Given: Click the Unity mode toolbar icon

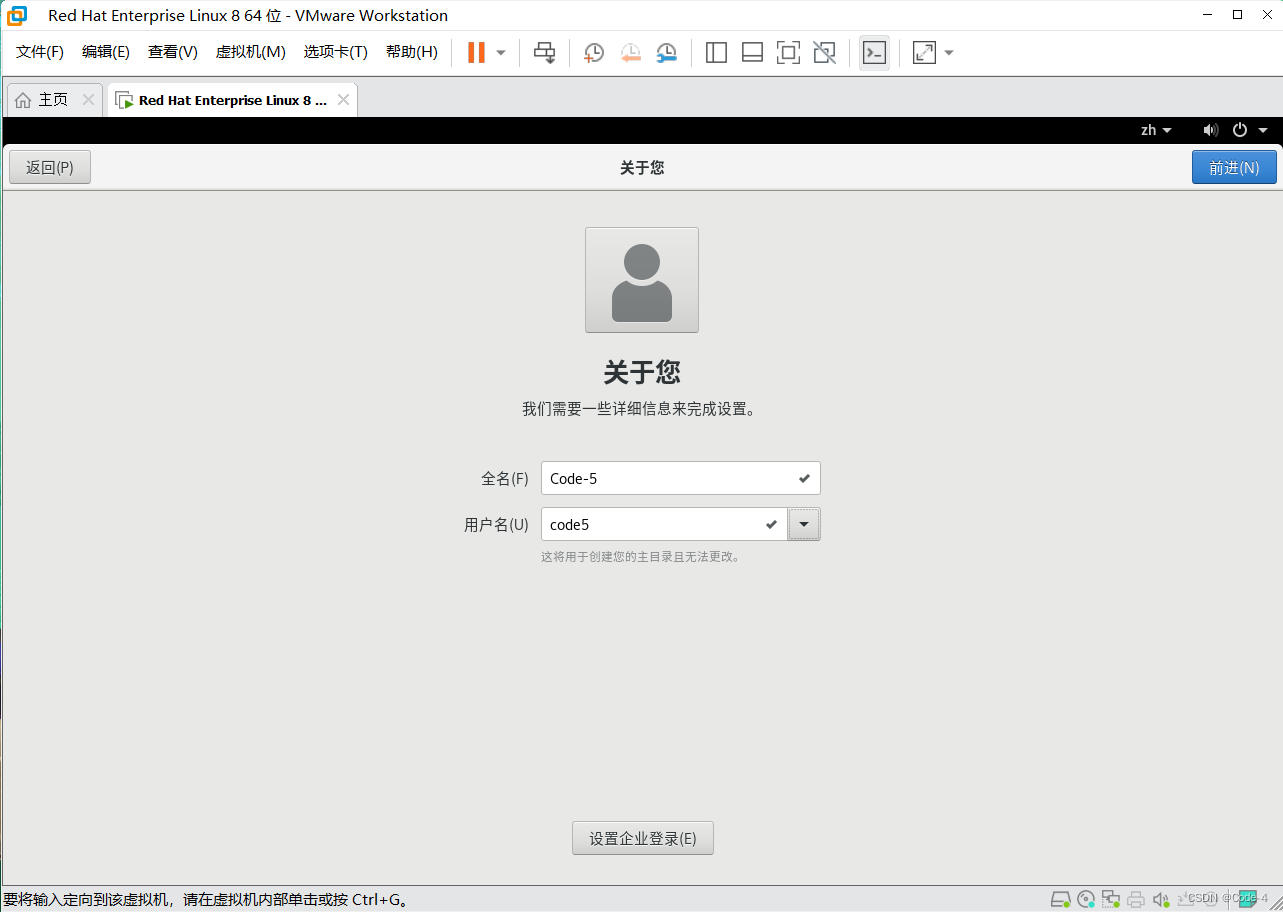Looking at the screenshot, I should [824, 53].
